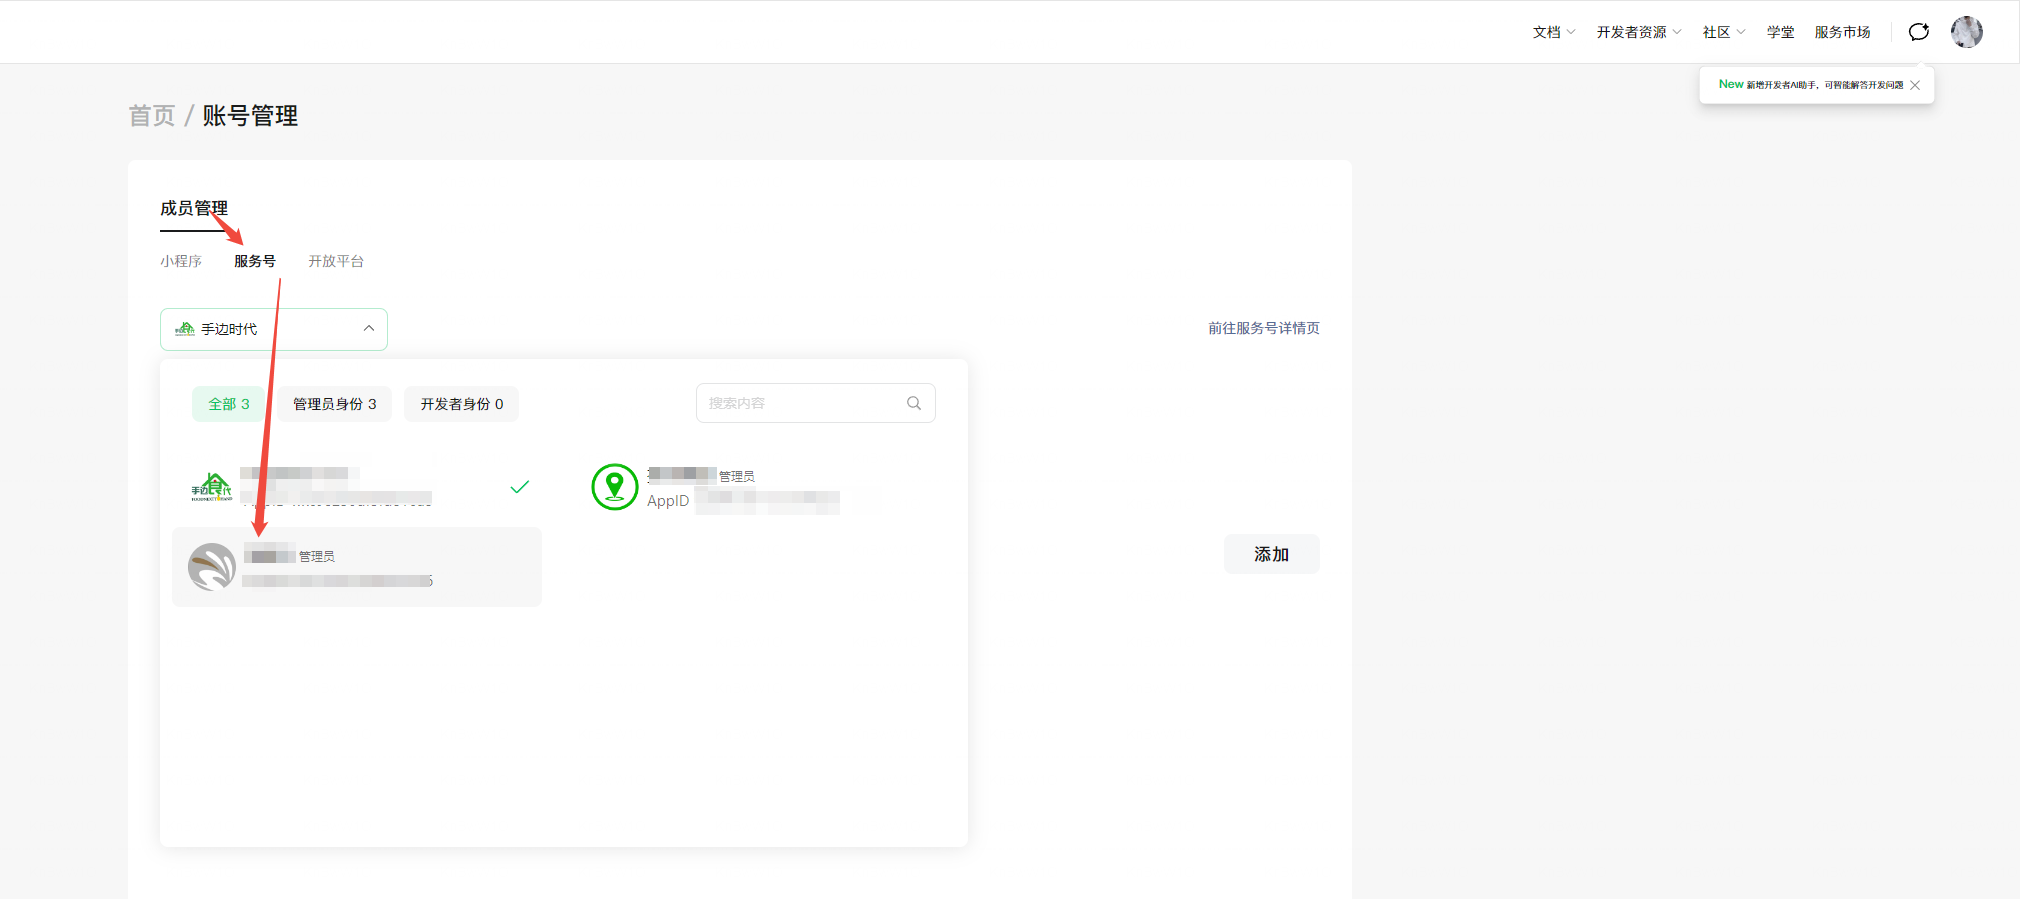
Task: Filter by 全部 3 accounts
Action: (228, 404)
